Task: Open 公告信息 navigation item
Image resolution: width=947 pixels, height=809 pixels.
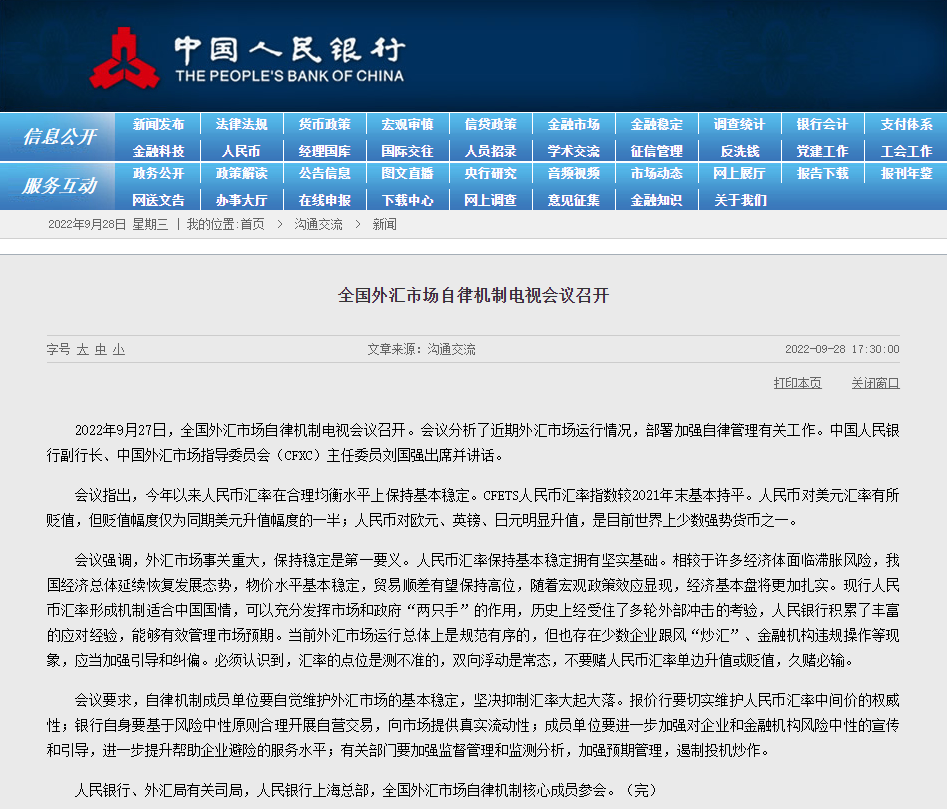Action: 324,173
